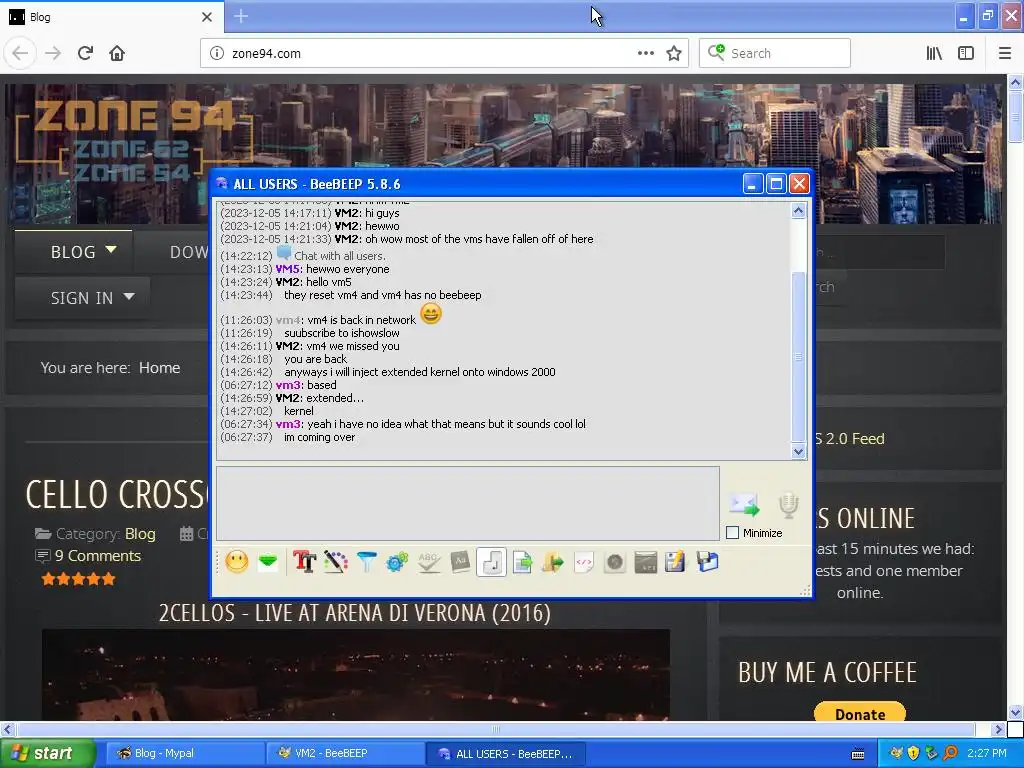Image resolution: width=1024 pixels, height=768 pixels.
Task: Click the five-star article rating
Action: (78, 579)
